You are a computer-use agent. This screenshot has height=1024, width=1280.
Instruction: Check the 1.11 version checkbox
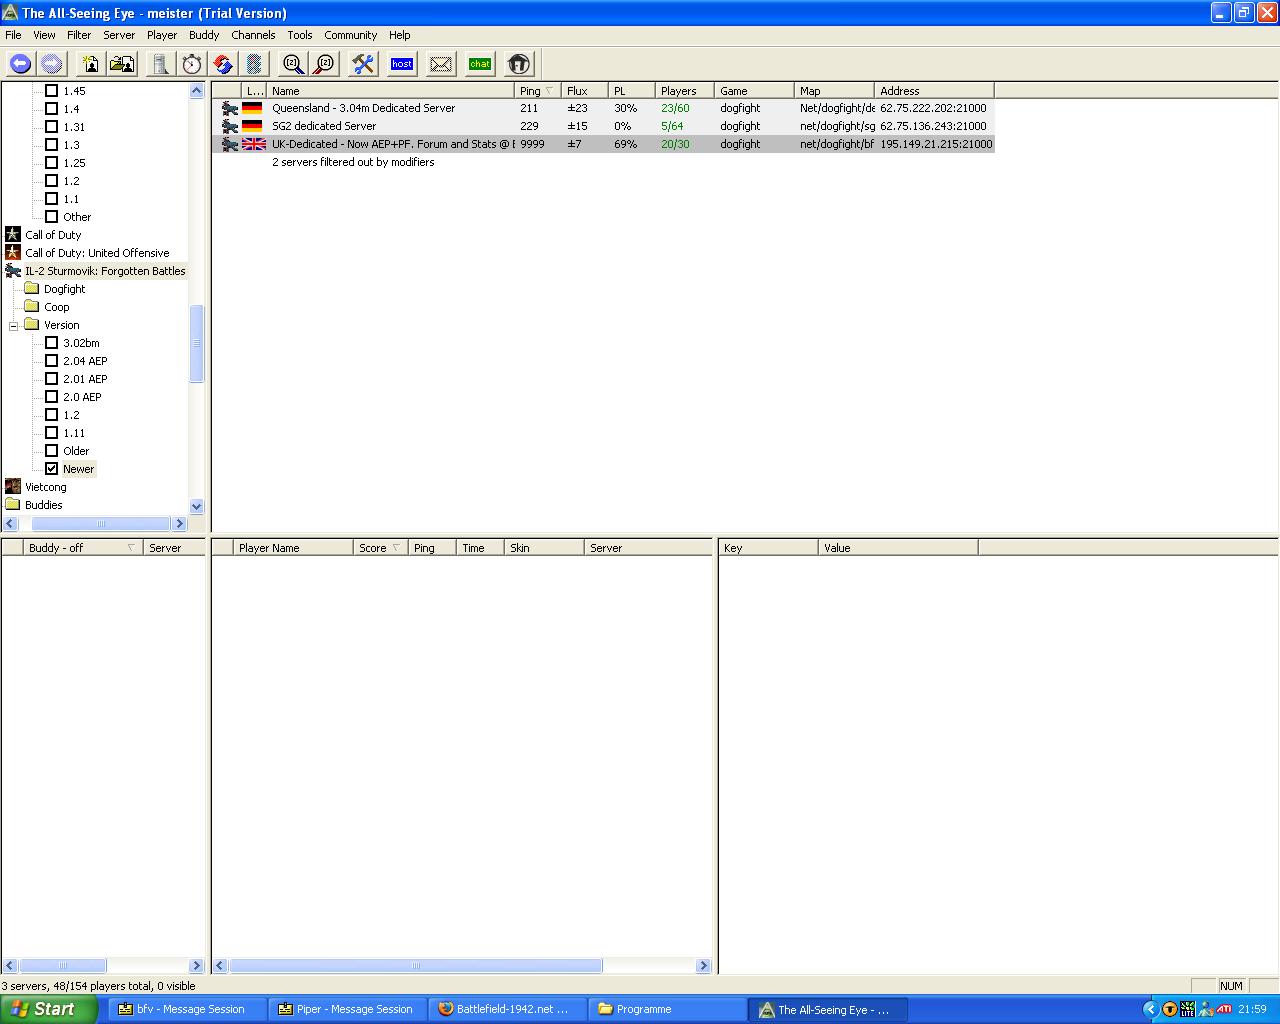coord(52,433)
